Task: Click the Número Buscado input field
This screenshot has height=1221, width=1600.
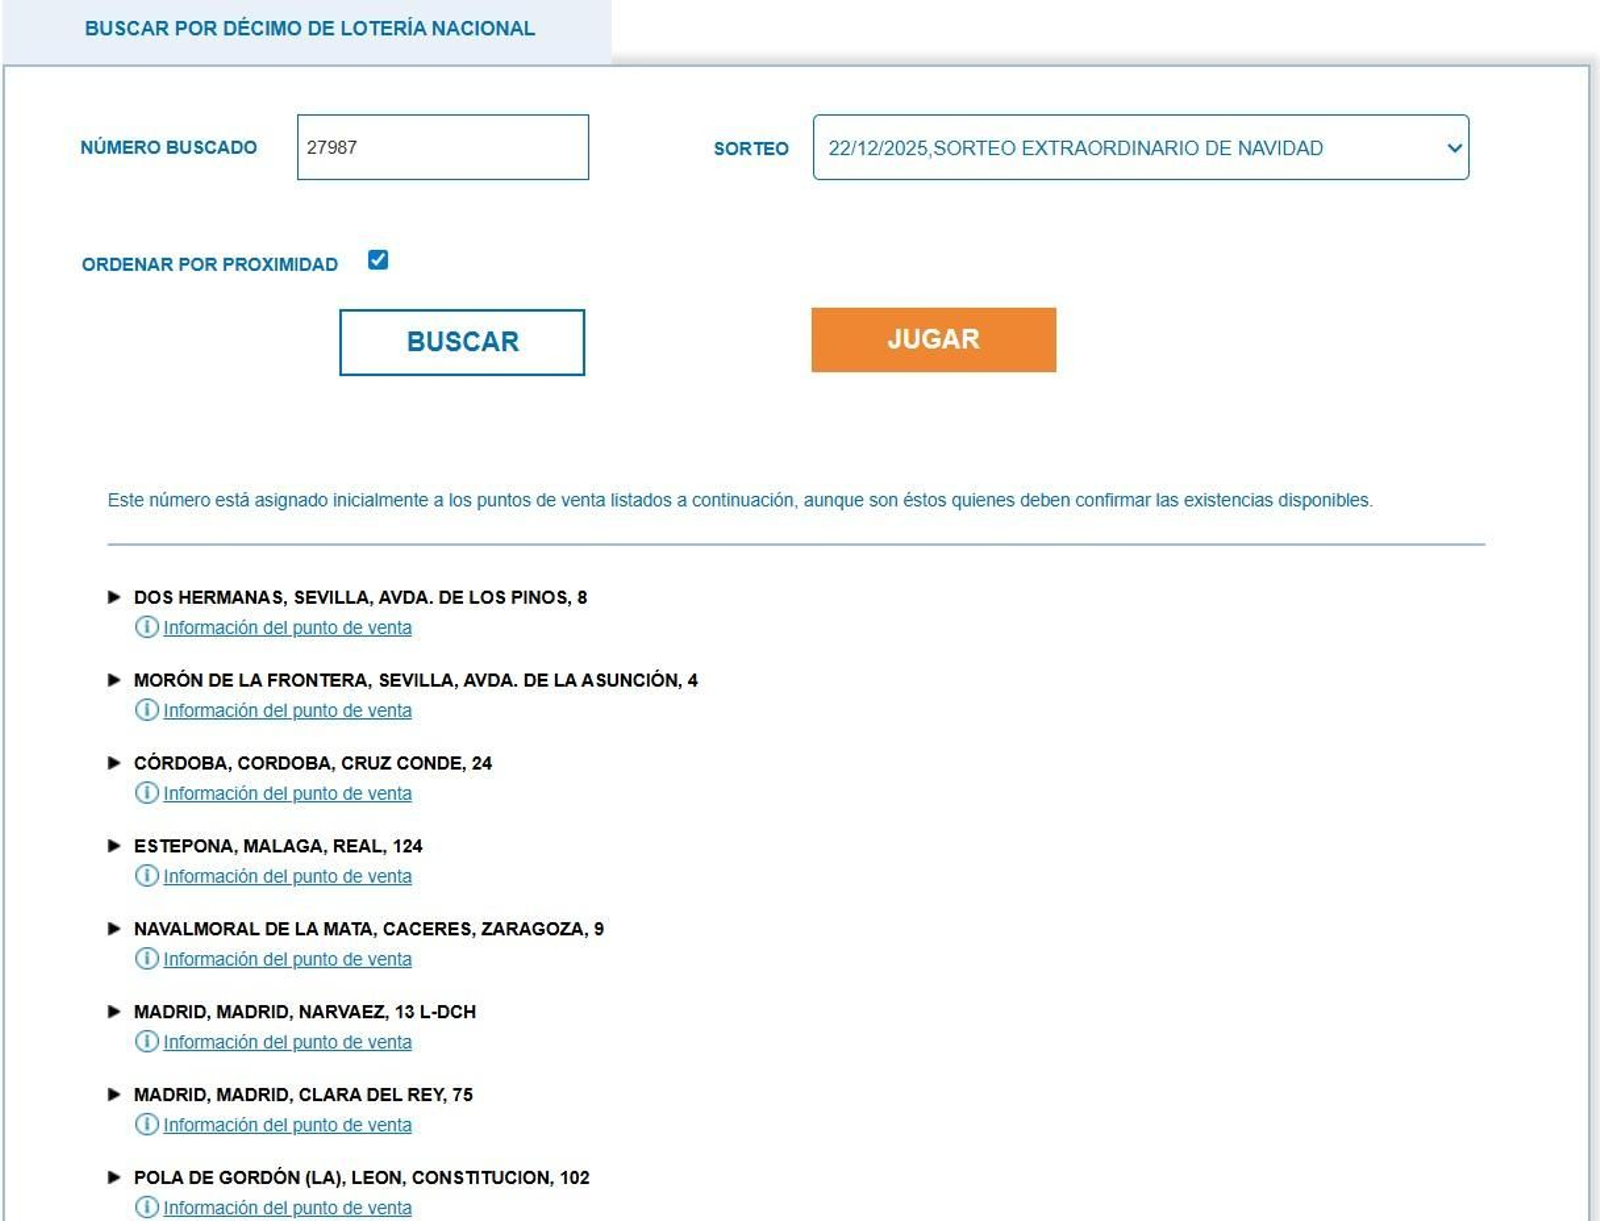Action: click(x=442, y=148)
